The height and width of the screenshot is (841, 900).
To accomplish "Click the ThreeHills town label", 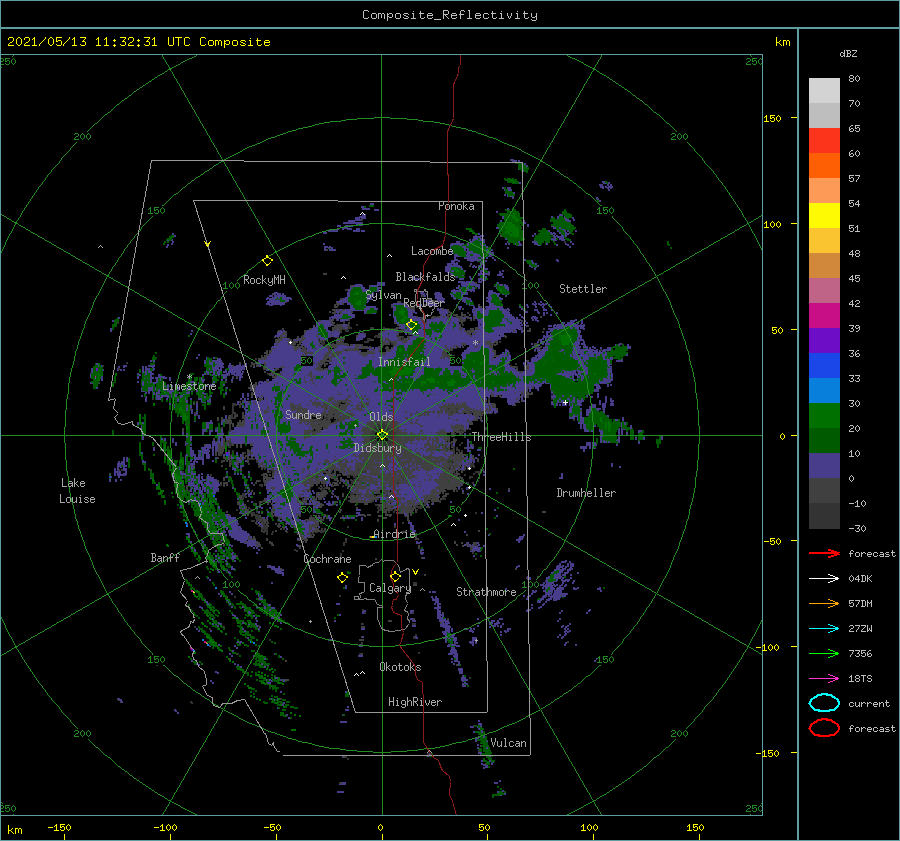I will tap(501, 437).
